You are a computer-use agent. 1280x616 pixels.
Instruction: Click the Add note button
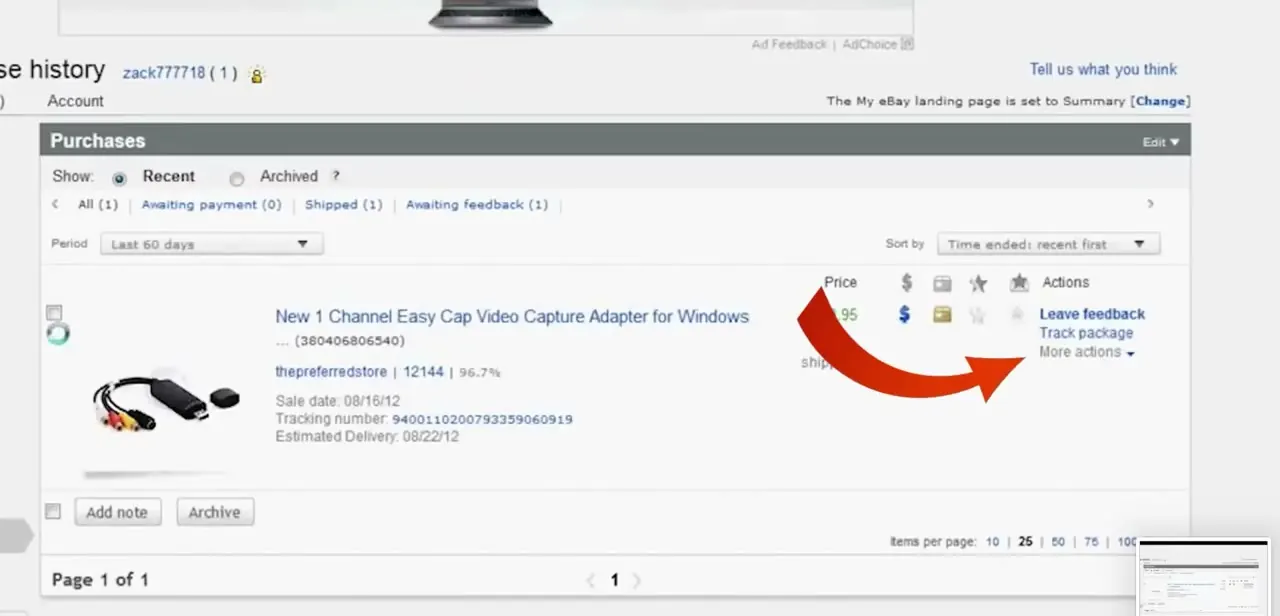[x=117, y=512]
